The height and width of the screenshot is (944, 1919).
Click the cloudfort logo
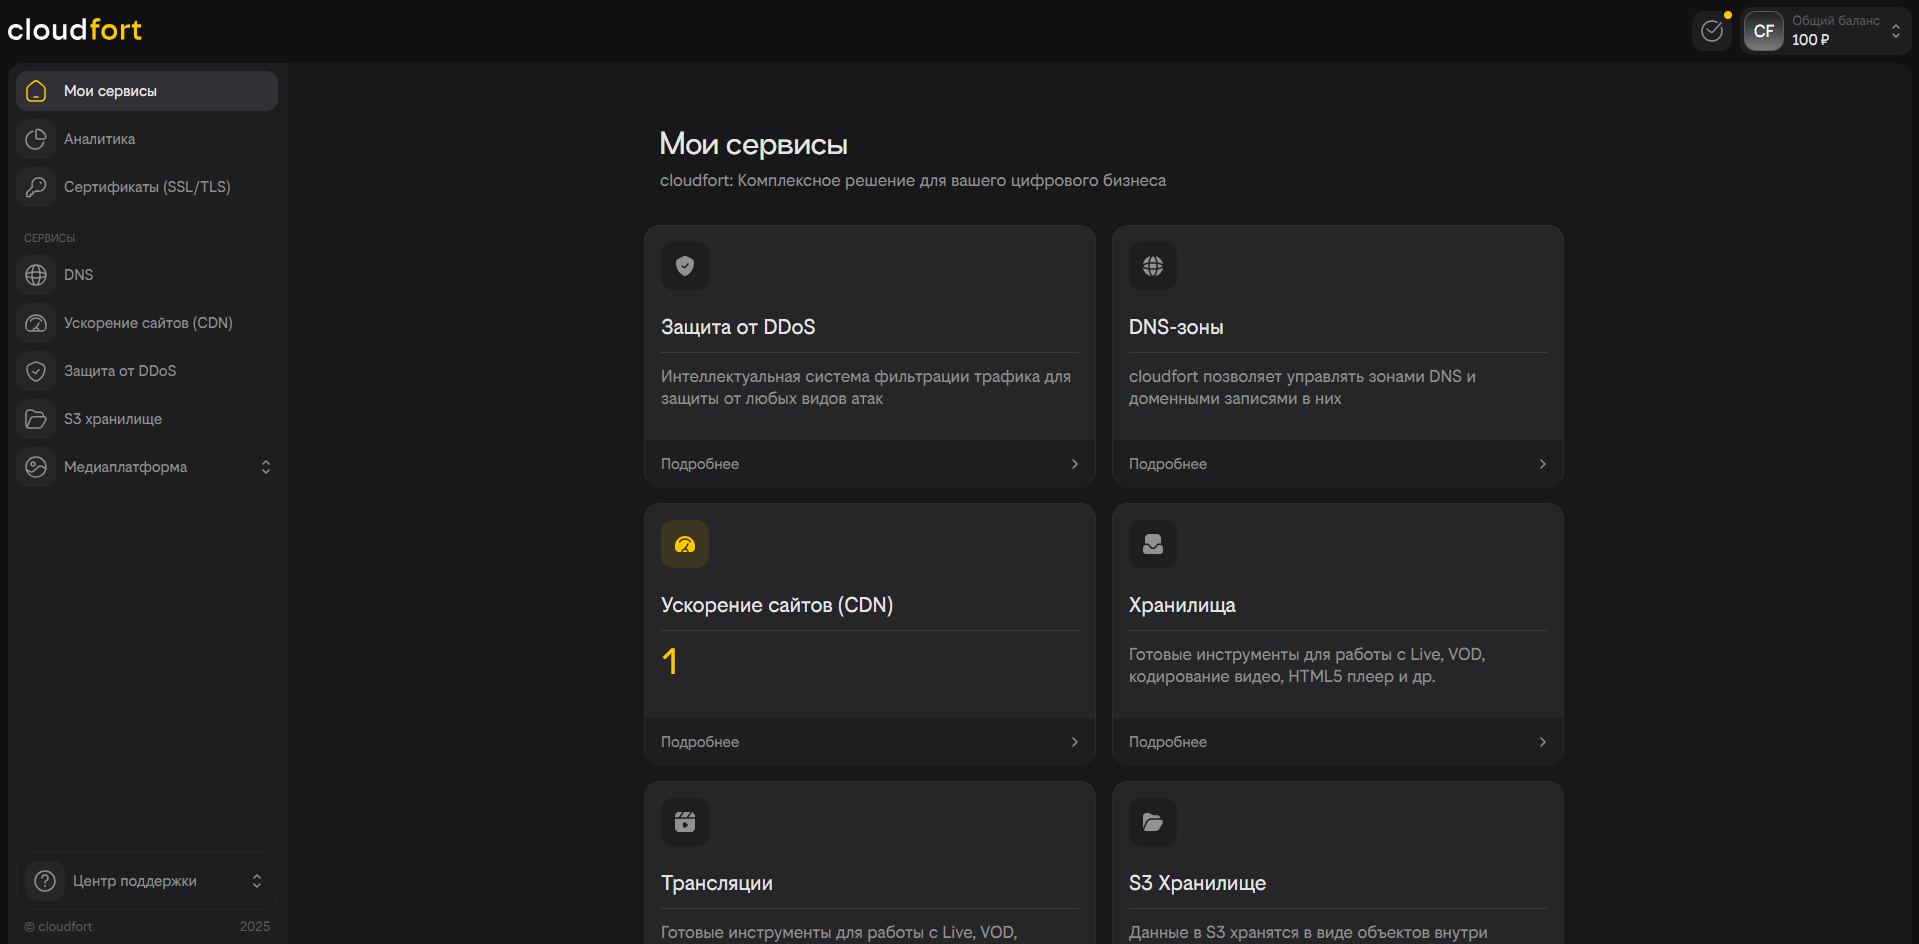(75, 30)
